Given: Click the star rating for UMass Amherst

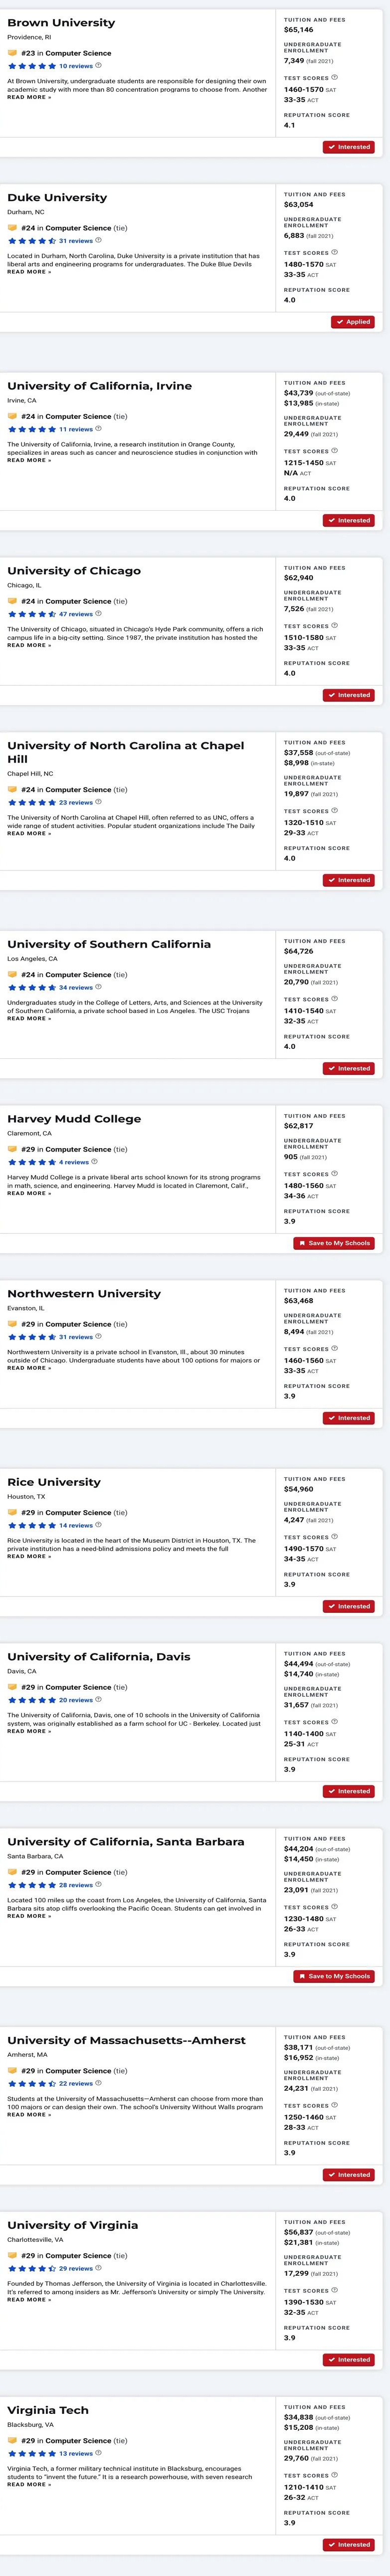Looking at the screenshot, I should pyautogui.click(x=32, y=2084).
